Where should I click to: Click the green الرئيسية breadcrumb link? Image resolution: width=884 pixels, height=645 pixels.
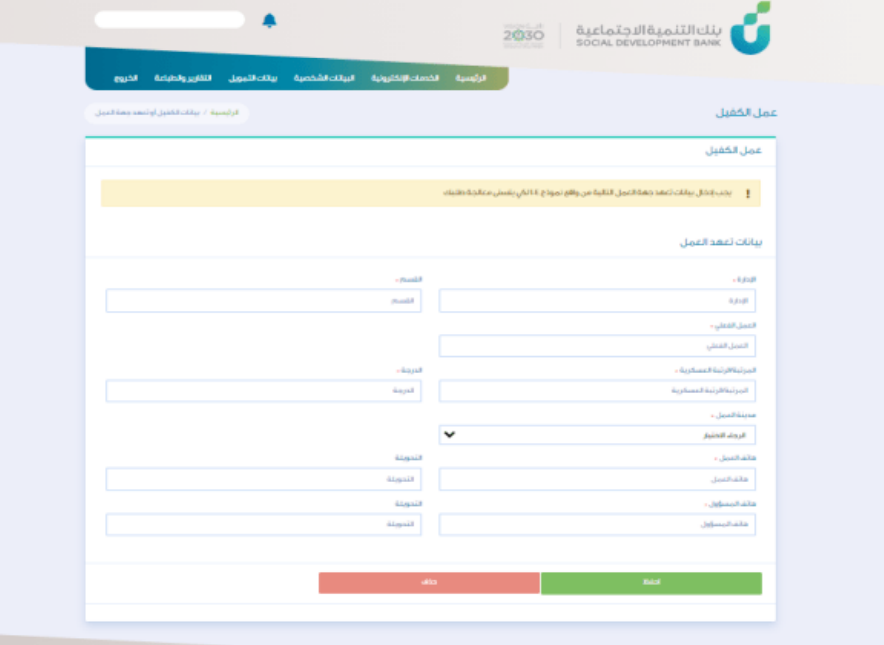[x=224, y=113]
